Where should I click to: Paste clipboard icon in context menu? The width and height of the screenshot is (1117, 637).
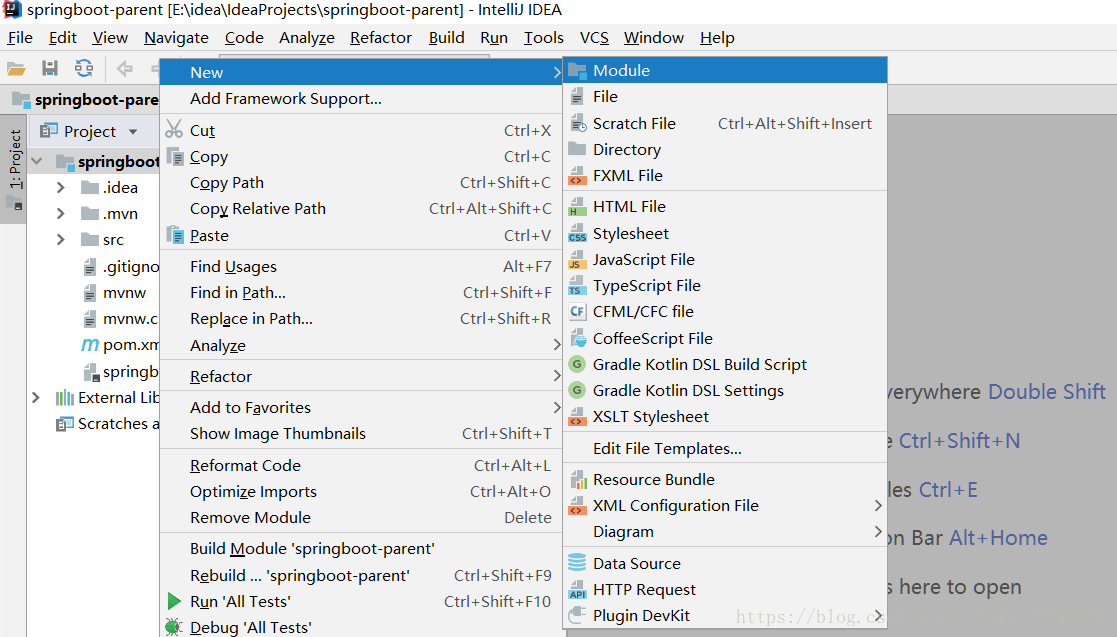pyautogui.click(x=175, y=234)
